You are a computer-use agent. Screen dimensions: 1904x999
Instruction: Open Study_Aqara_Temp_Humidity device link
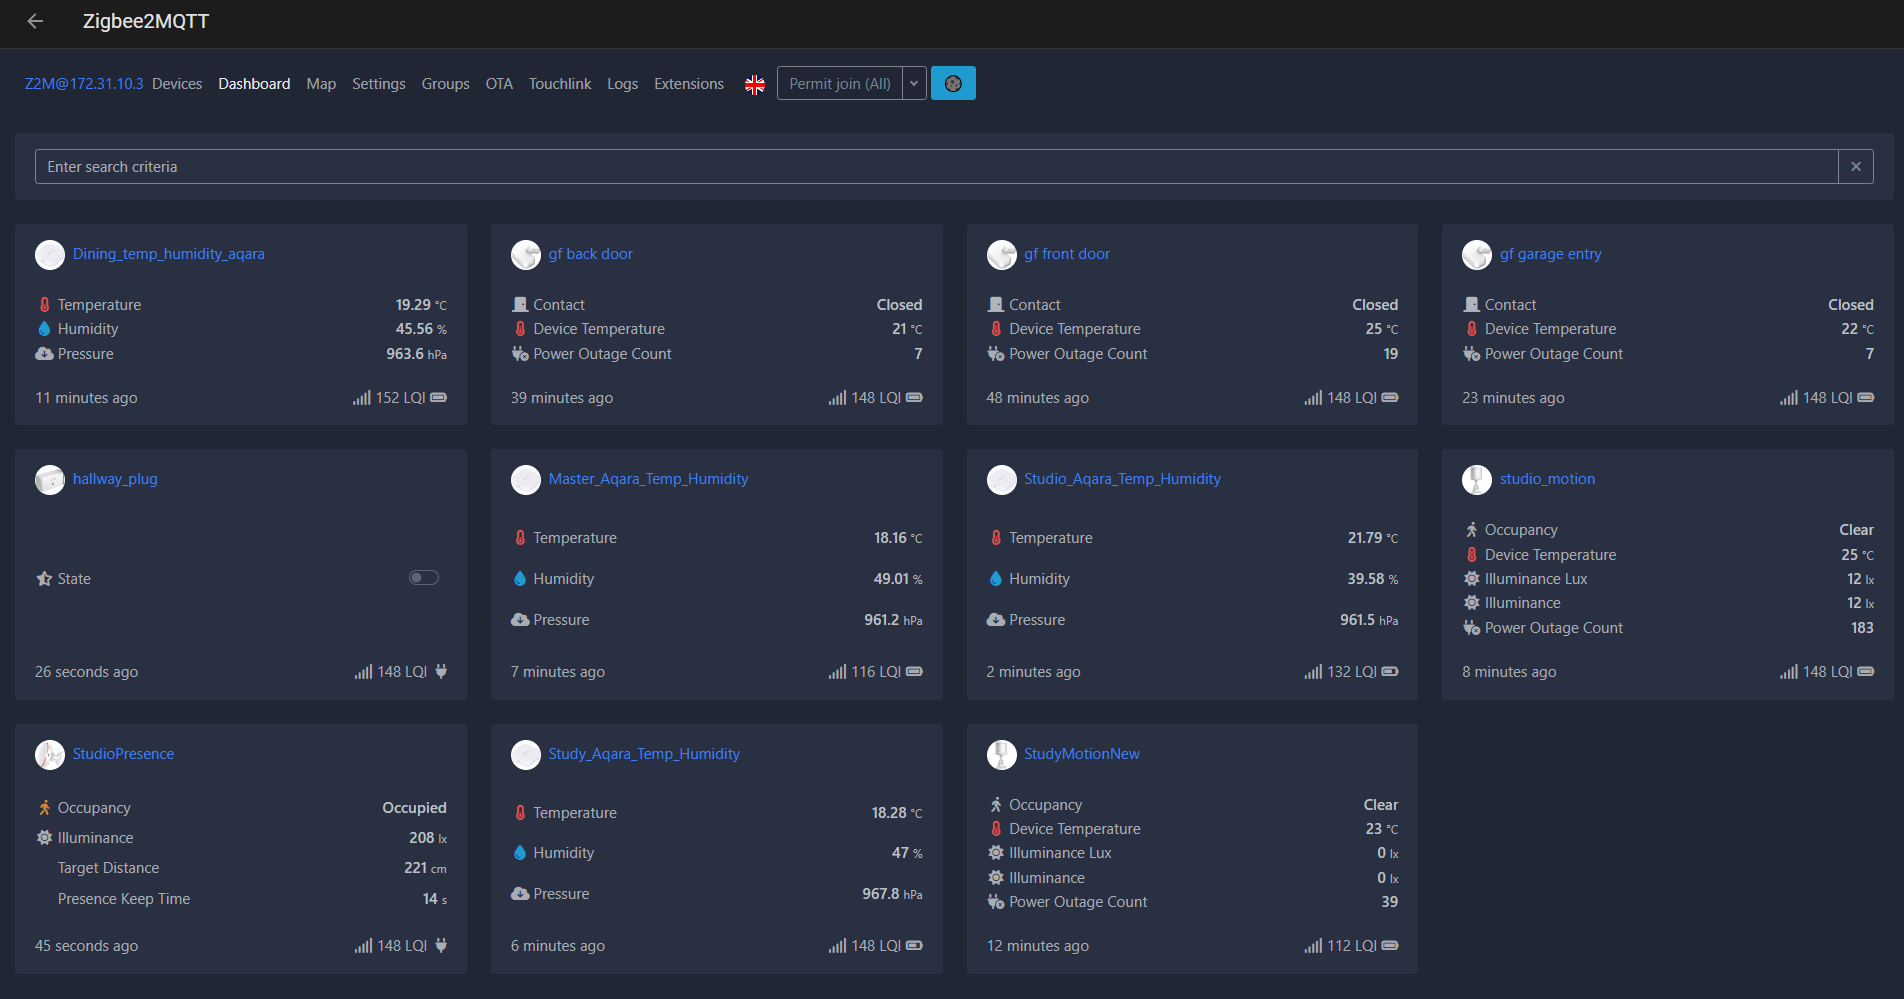point(644,754)
